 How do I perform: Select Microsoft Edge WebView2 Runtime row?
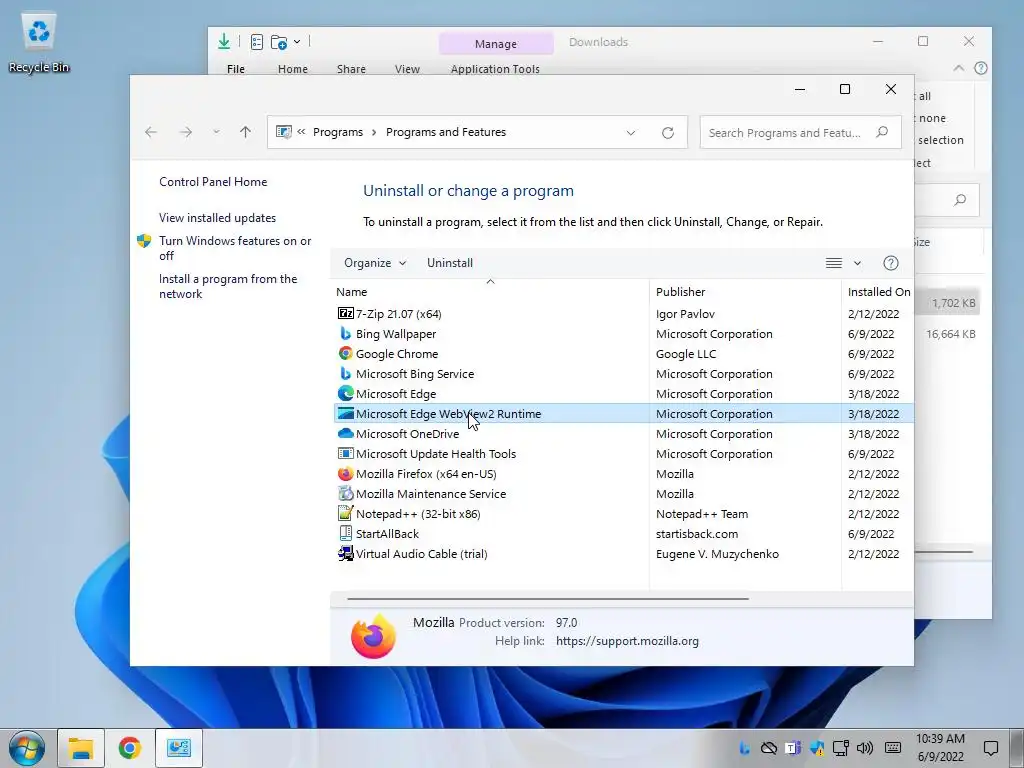[624, 413]
